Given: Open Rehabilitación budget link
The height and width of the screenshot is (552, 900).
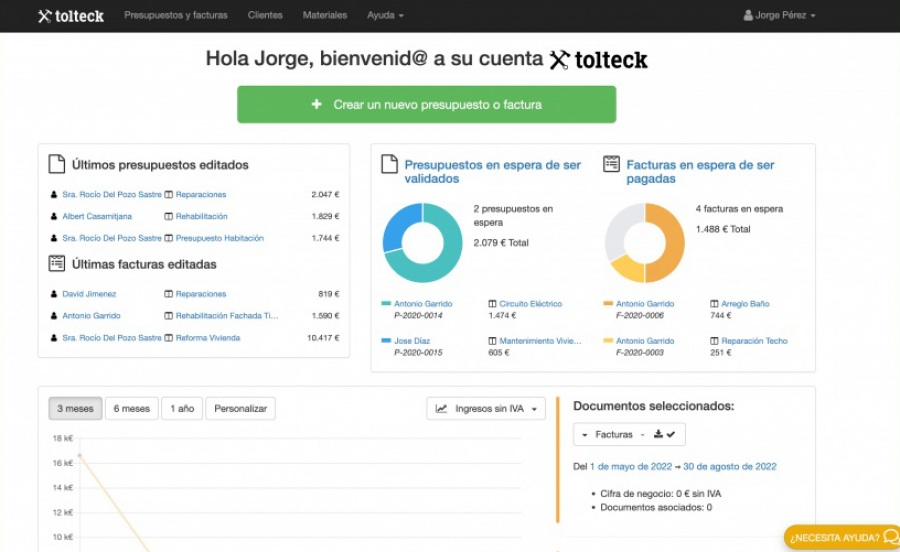Looking at the screenshot, I should 201,216.
